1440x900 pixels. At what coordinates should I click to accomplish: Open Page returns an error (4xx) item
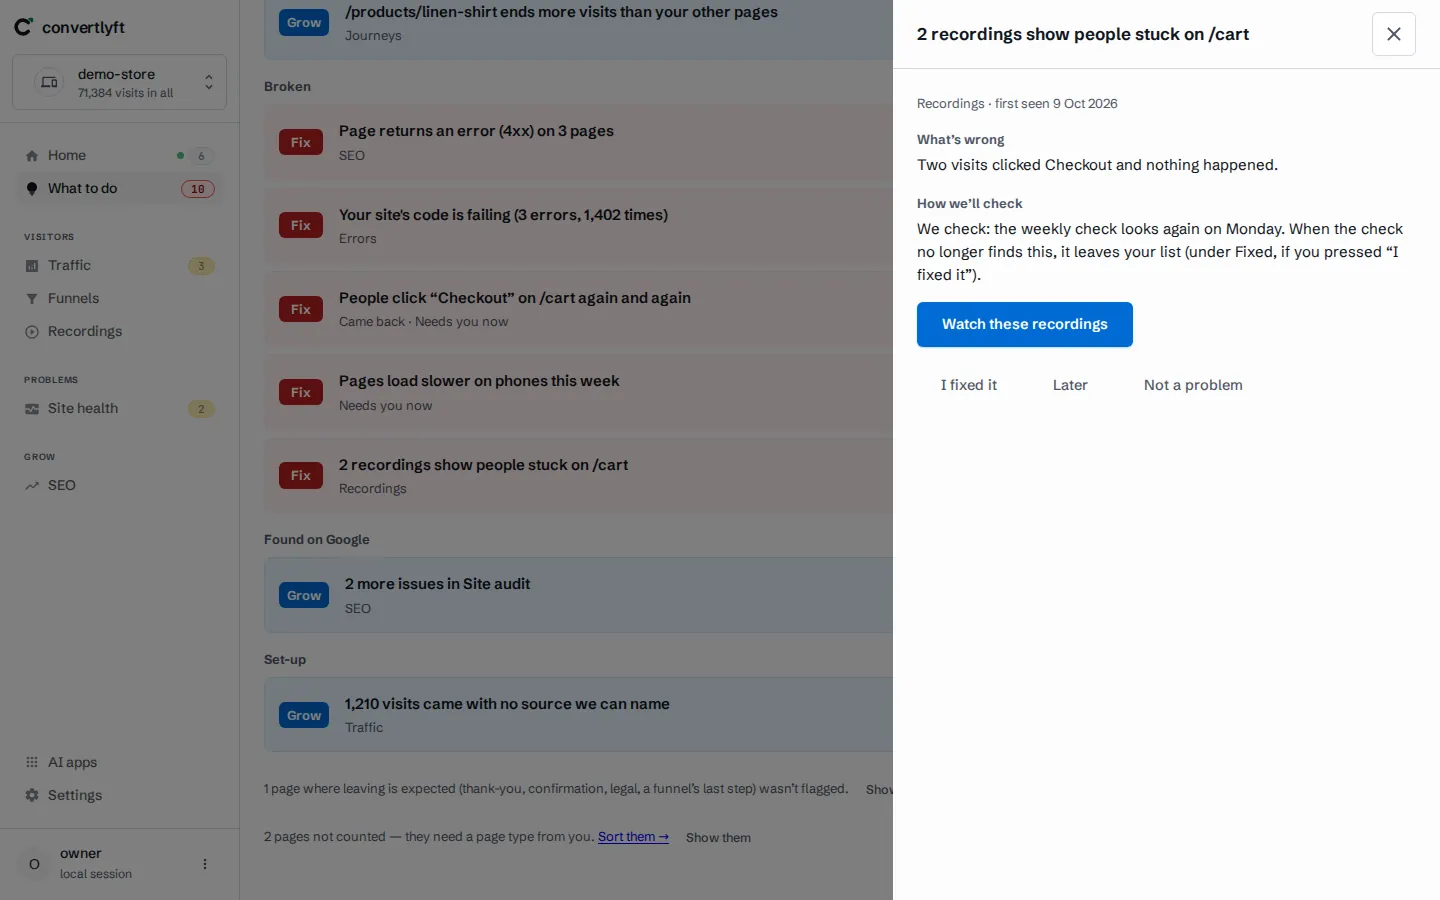(579, 143)
